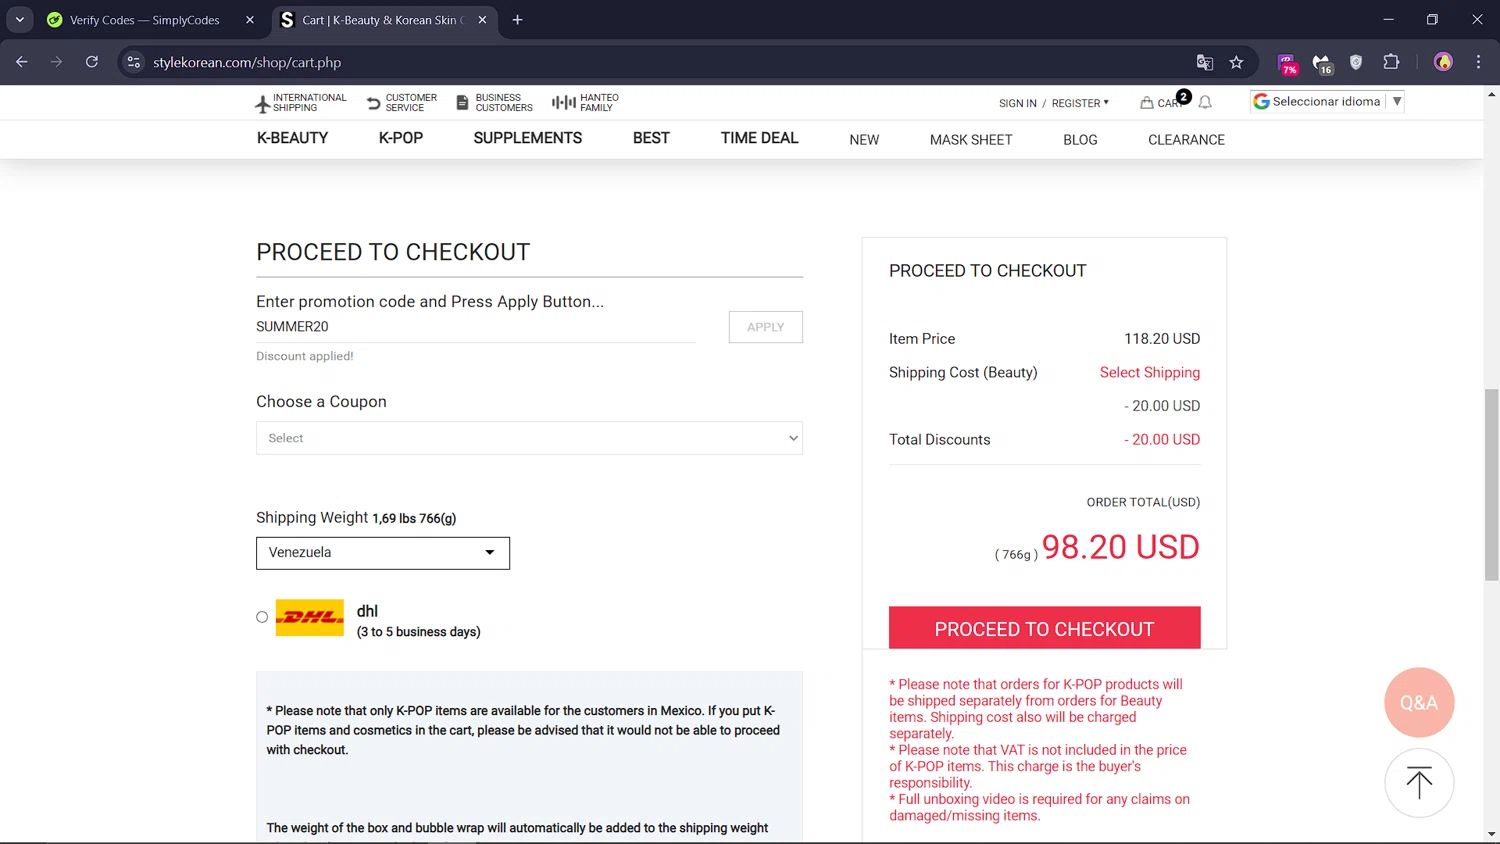Screen dimensions: 1500x844
Task: Switch to Verify Codes — SimplyCodes tab
Action: [144, 20]
